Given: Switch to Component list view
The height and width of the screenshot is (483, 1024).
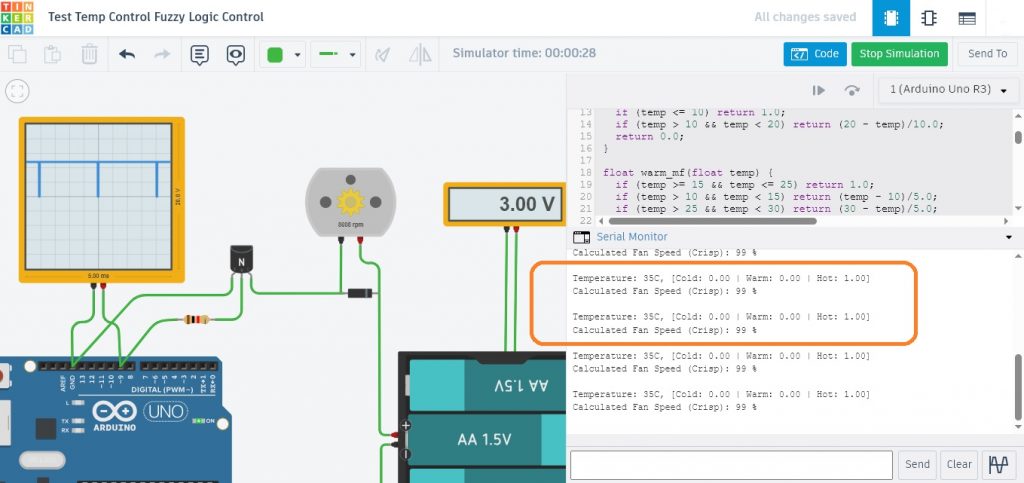Looking at the screenshot, I should click(967, 18).
